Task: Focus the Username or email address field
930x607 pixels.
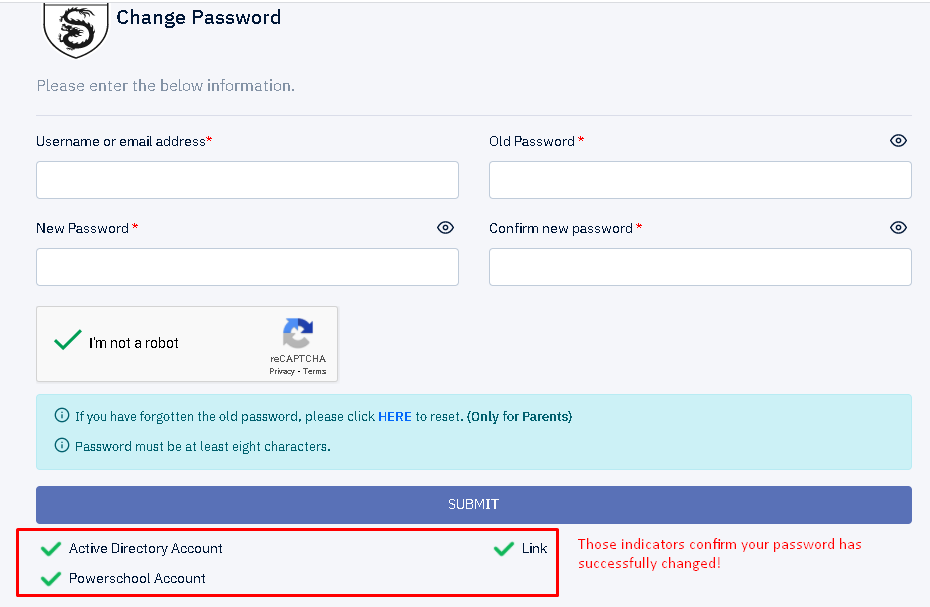Action: [247, 180]
